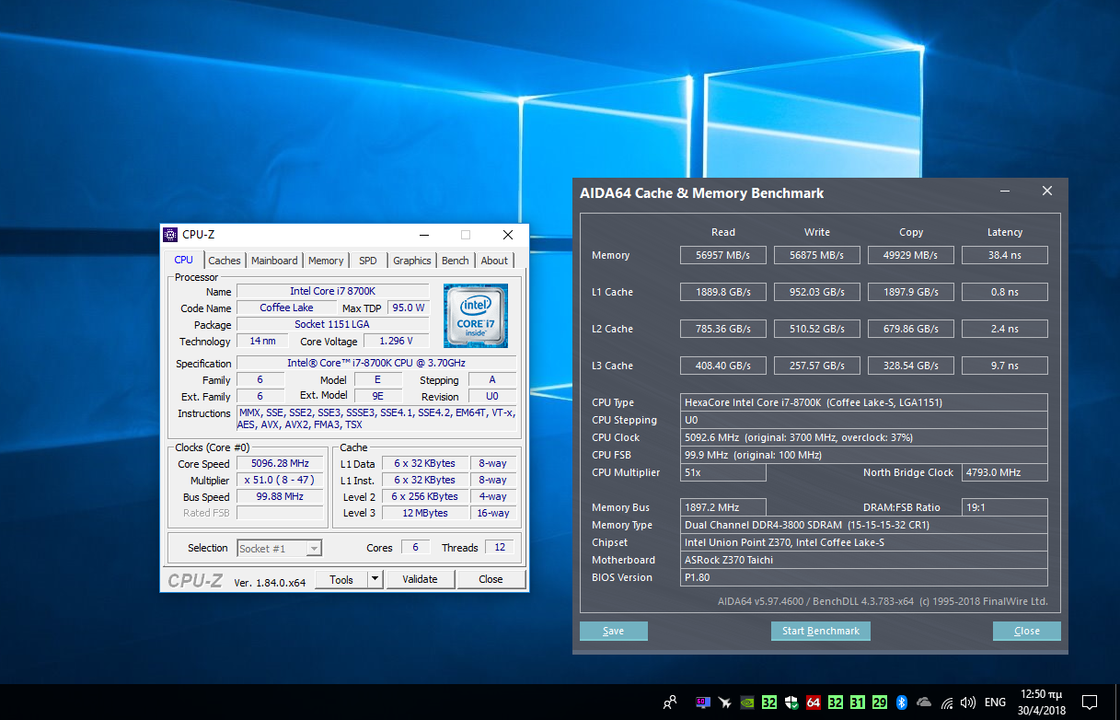Open the Bluetooth tray icon
The height and width of the screenshot is (720, 1120).
coord(901,702)
